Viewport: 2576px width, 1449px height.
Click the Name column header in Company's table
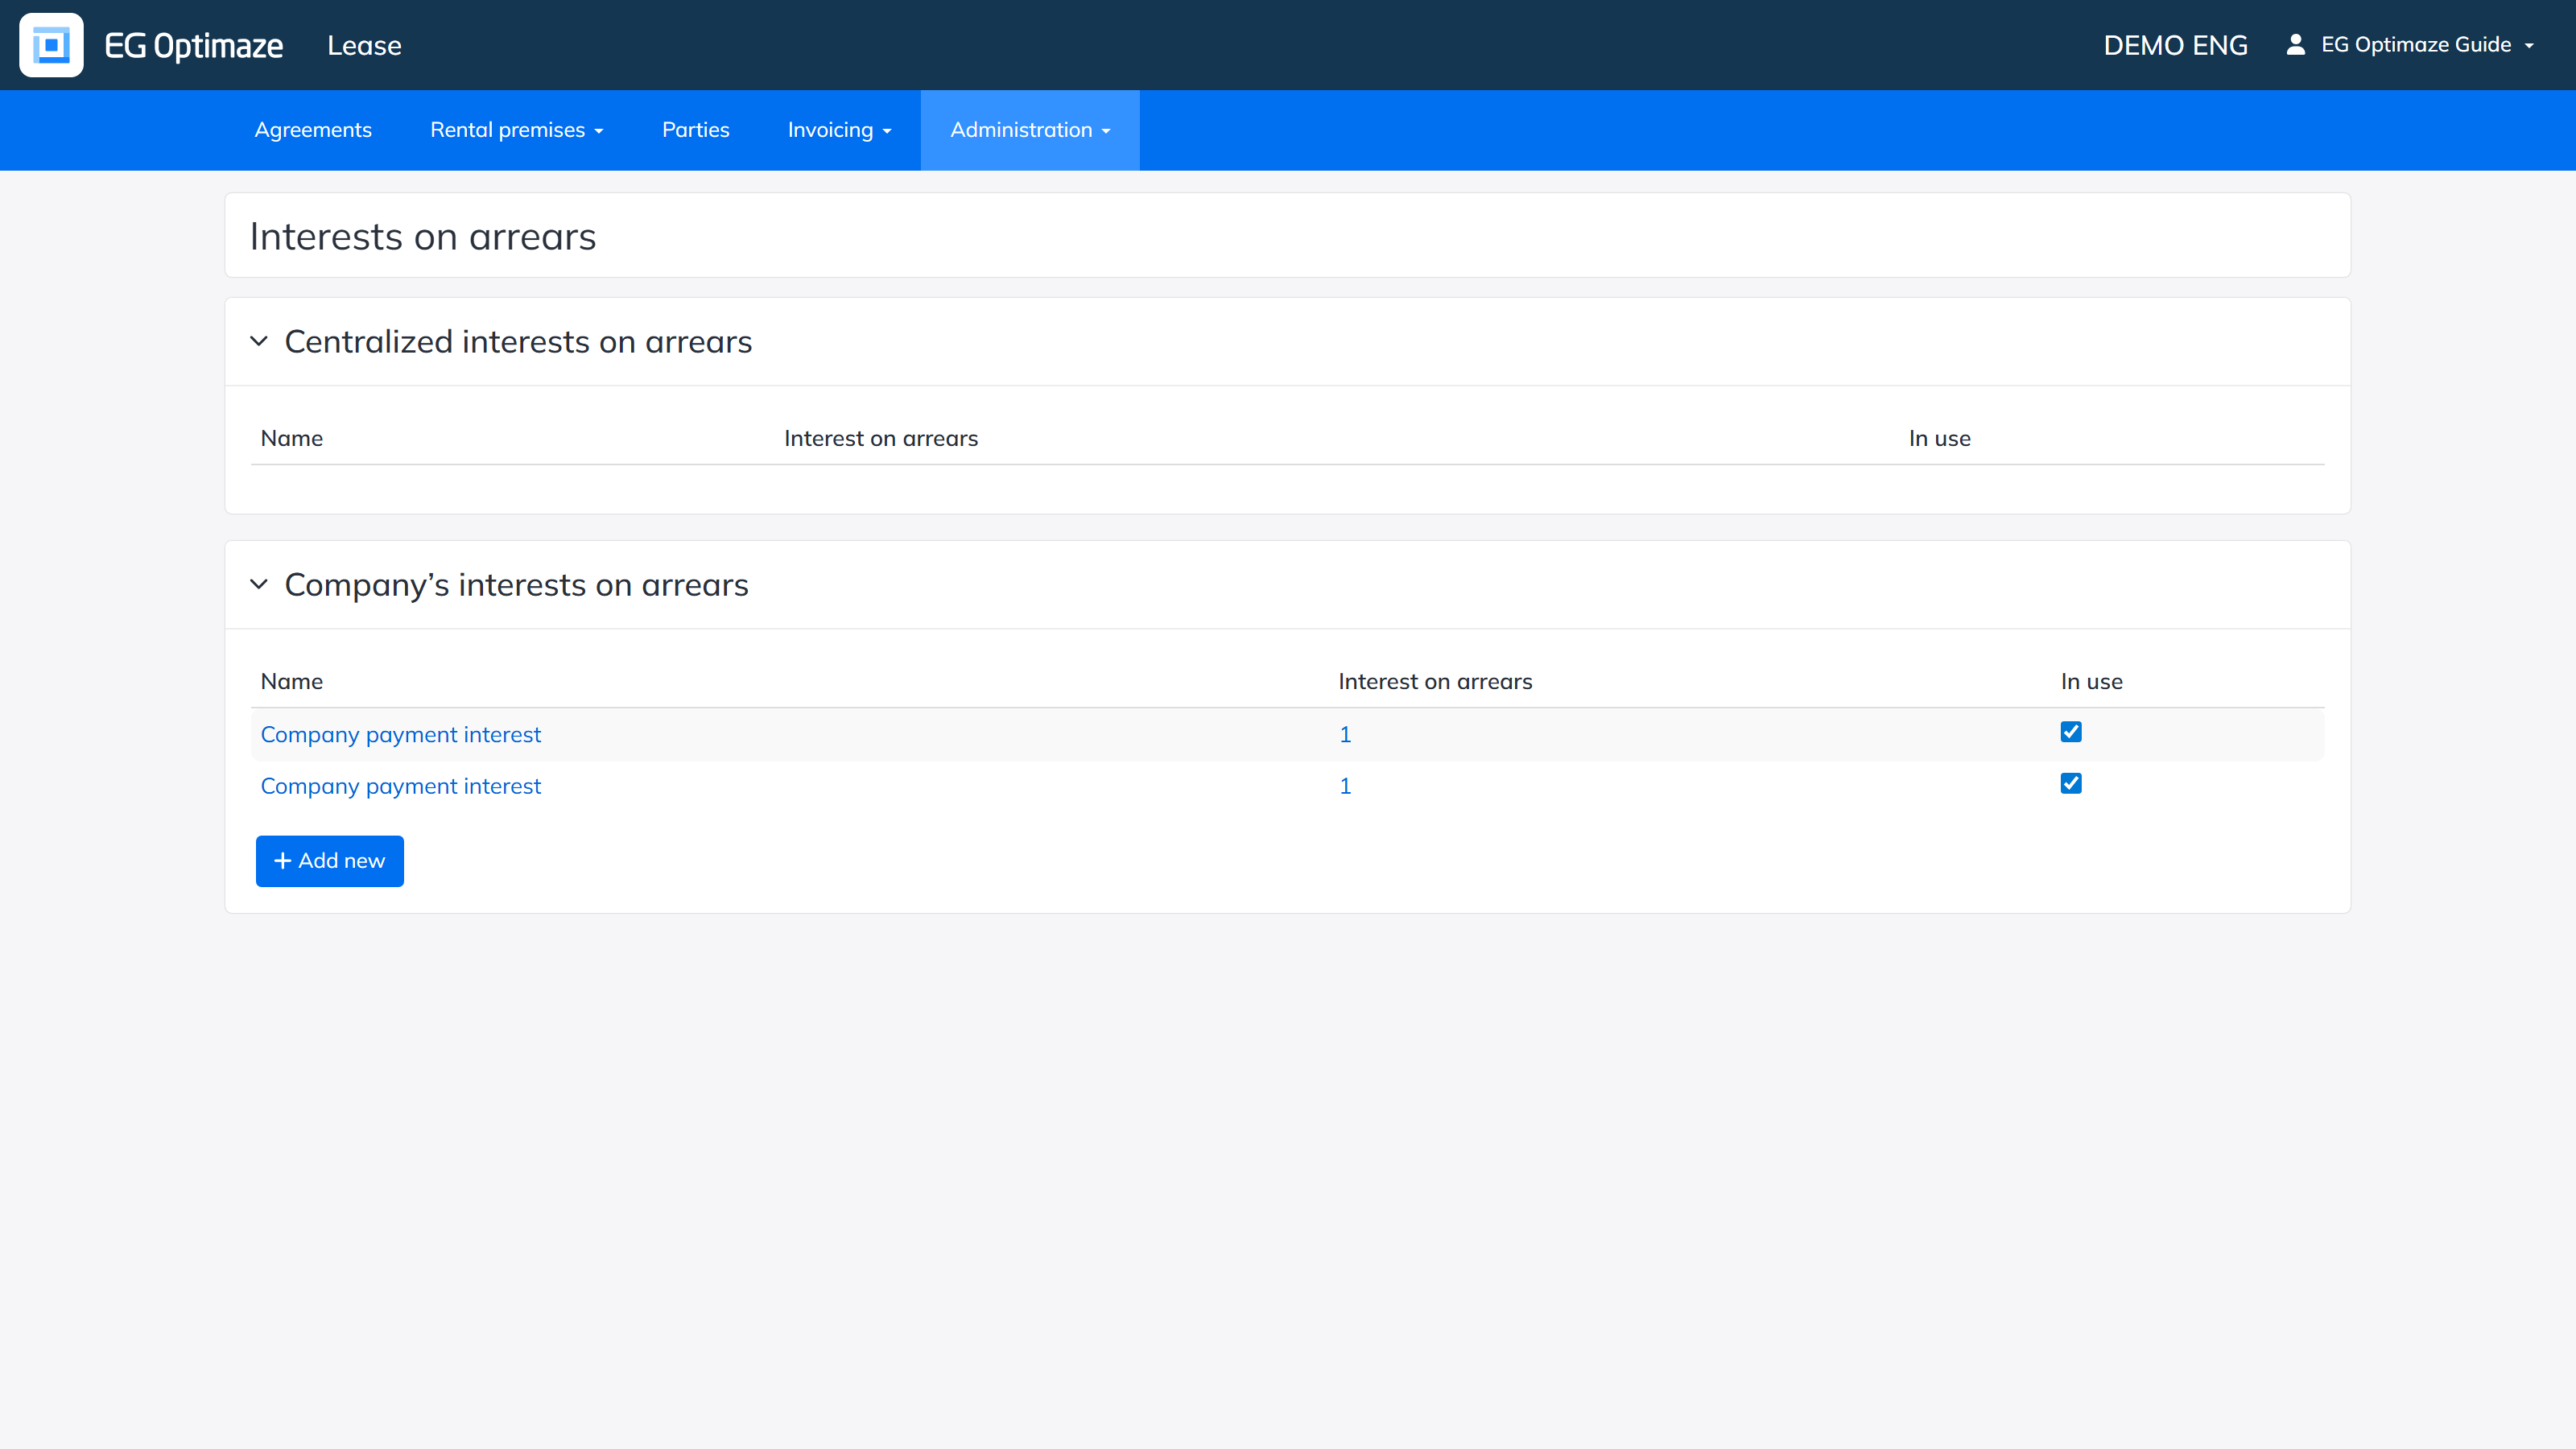point(292,681)
